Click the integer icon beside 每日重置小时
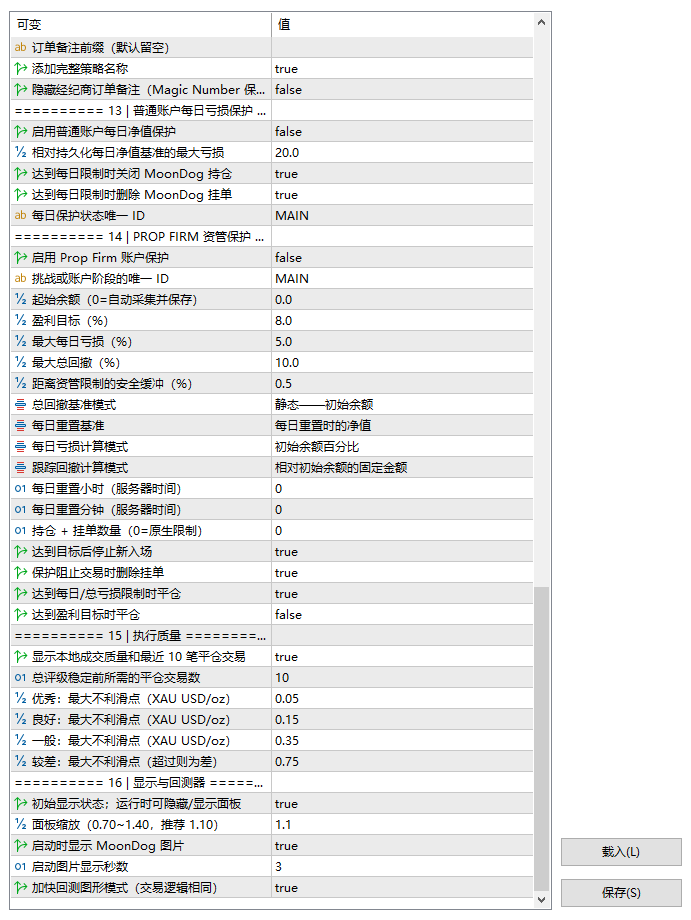Image resolution: width=691 pixels, height=920 pixels. [21, 489]
